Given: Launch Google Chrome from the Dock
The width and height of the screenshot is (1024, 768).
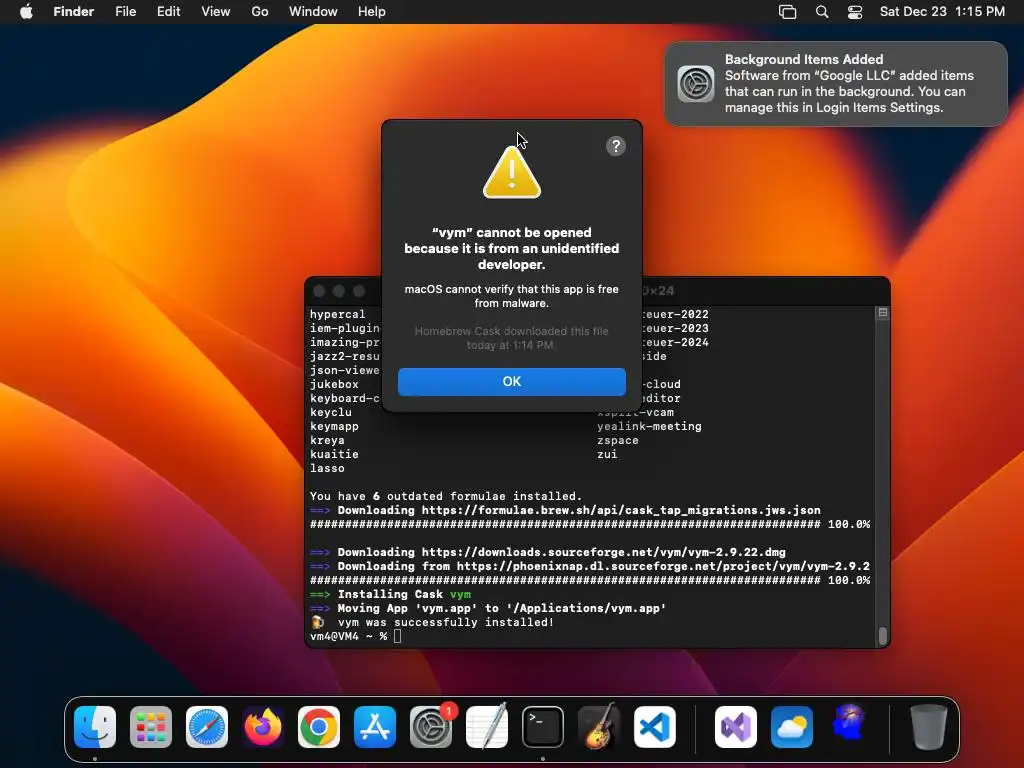Looking at the screenshot, I should coord(319,726).
